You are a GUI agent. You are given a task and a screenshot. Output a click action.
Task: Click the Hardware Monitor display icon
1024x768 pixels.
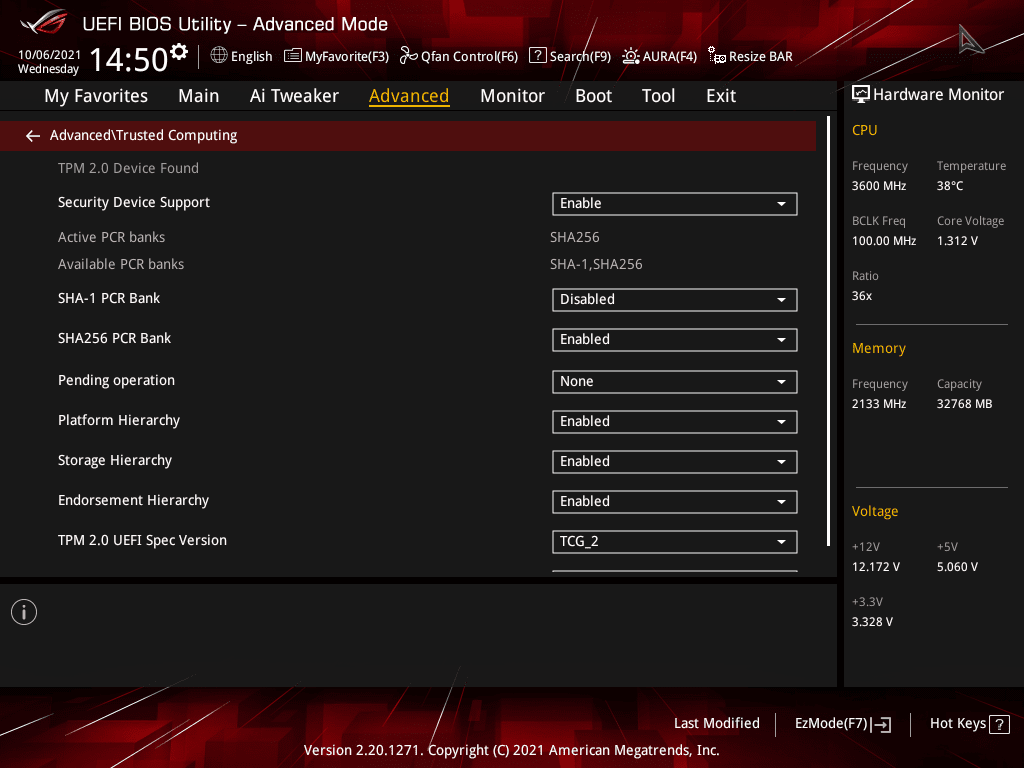pos(861,95)
